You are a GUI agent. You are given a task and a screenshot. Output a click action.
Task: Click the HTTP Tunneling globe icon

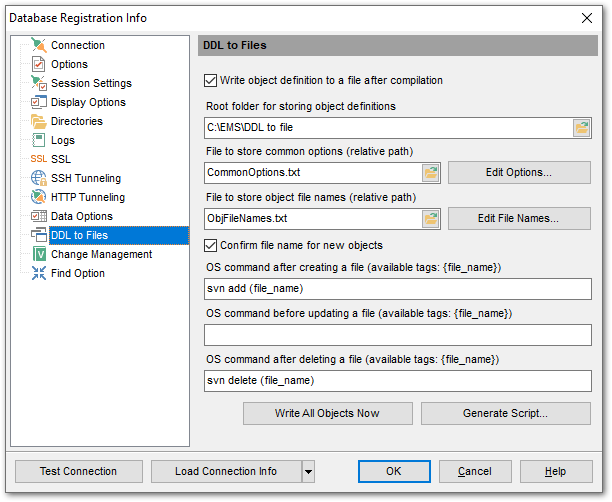pyautogui.click(x=39, y=197)
